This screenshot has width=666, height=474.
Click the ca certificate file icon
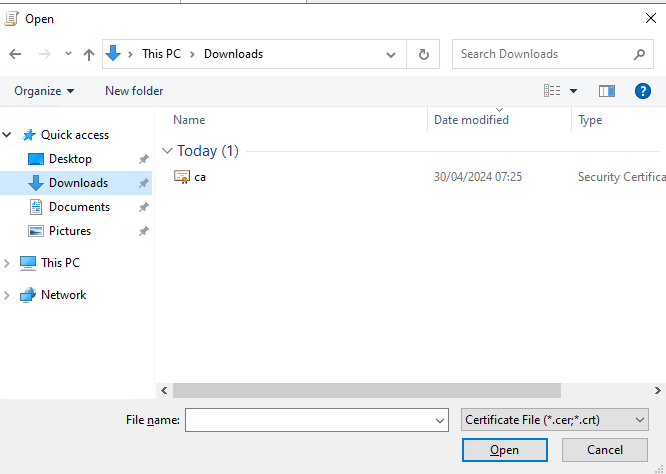pos(181,177)
